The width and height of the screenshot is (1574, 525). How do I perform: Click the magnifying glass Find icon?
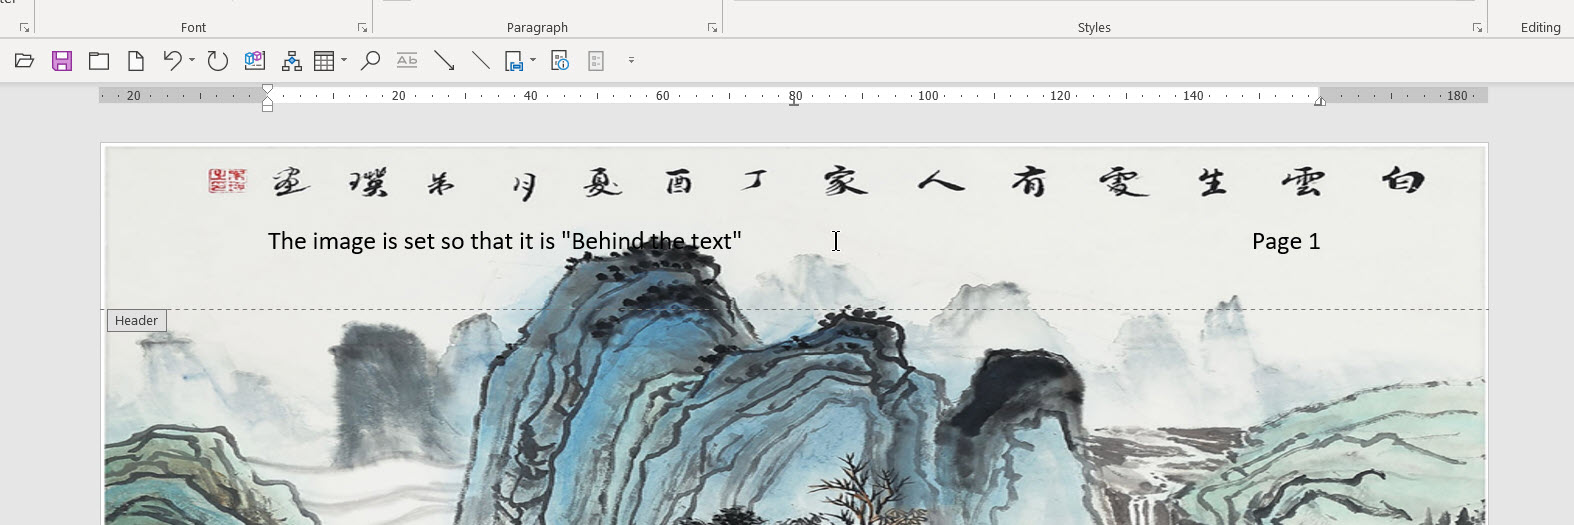pyautogui.click(x=370, y=61)
